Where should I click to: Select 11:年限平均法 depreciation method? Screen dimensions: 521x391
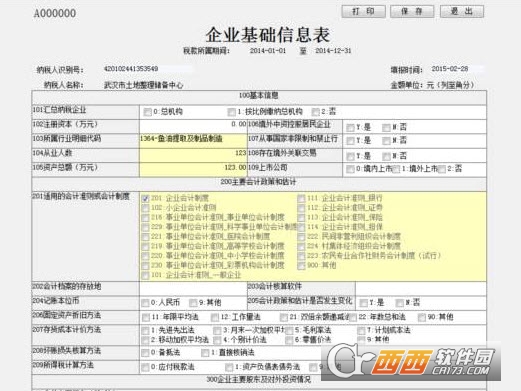pos(146,317)
